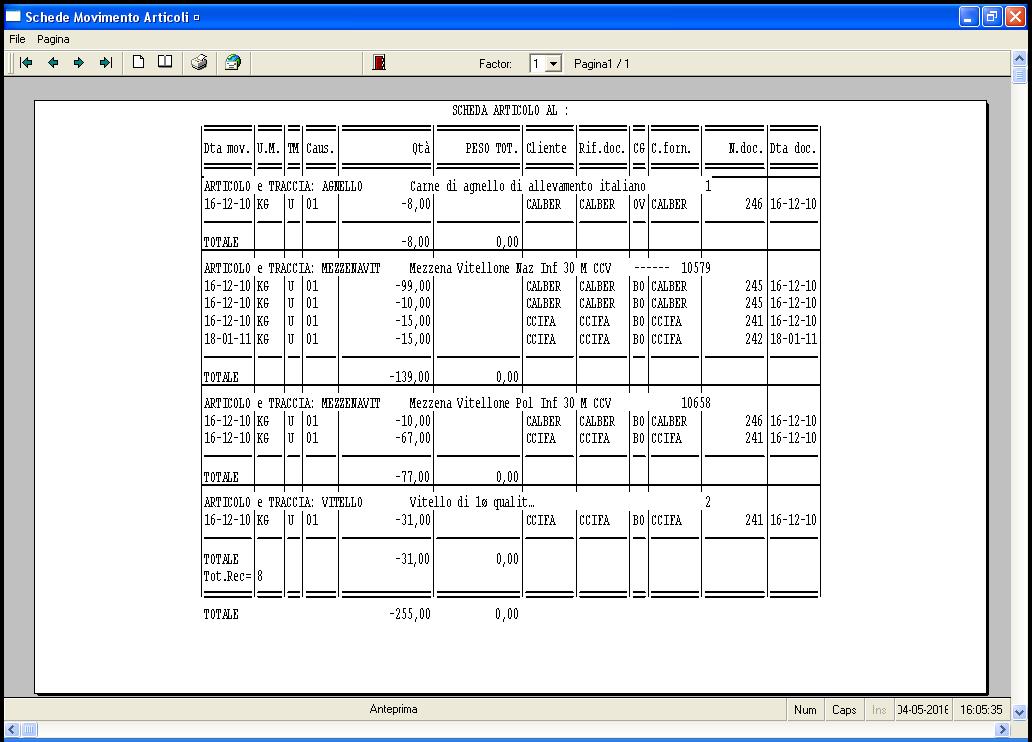Click the Num status indicator
Viewport: 1032px width, 742px height.
pos(805,710)
